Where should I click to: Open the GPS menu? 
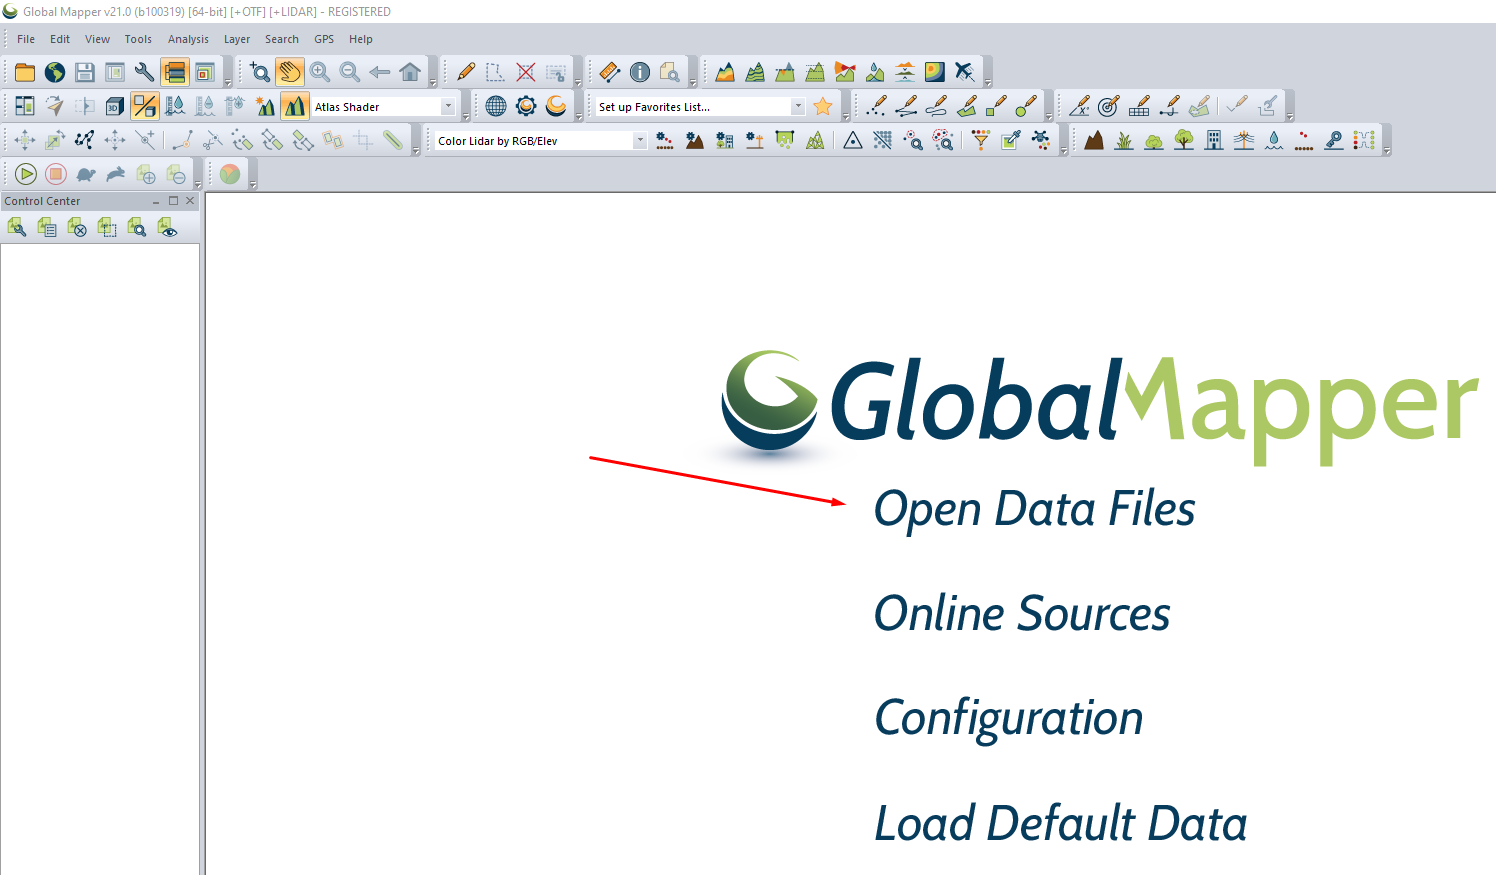(x=324, y=39)
